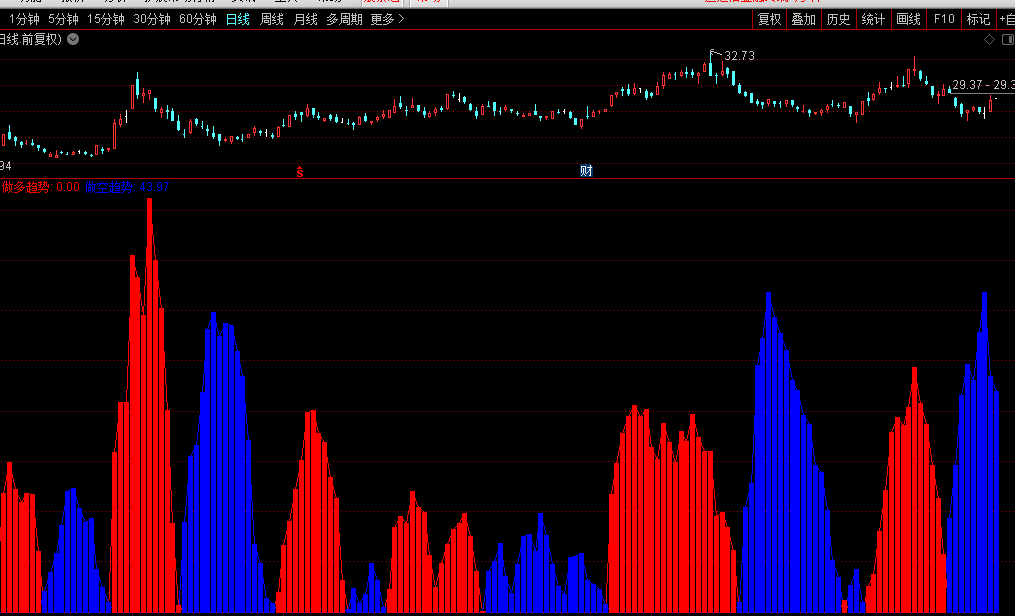1015x616 pixels.
Task: Open the 多周期 multi-period view
Action: pyautogui.click(x=344, y=19)
